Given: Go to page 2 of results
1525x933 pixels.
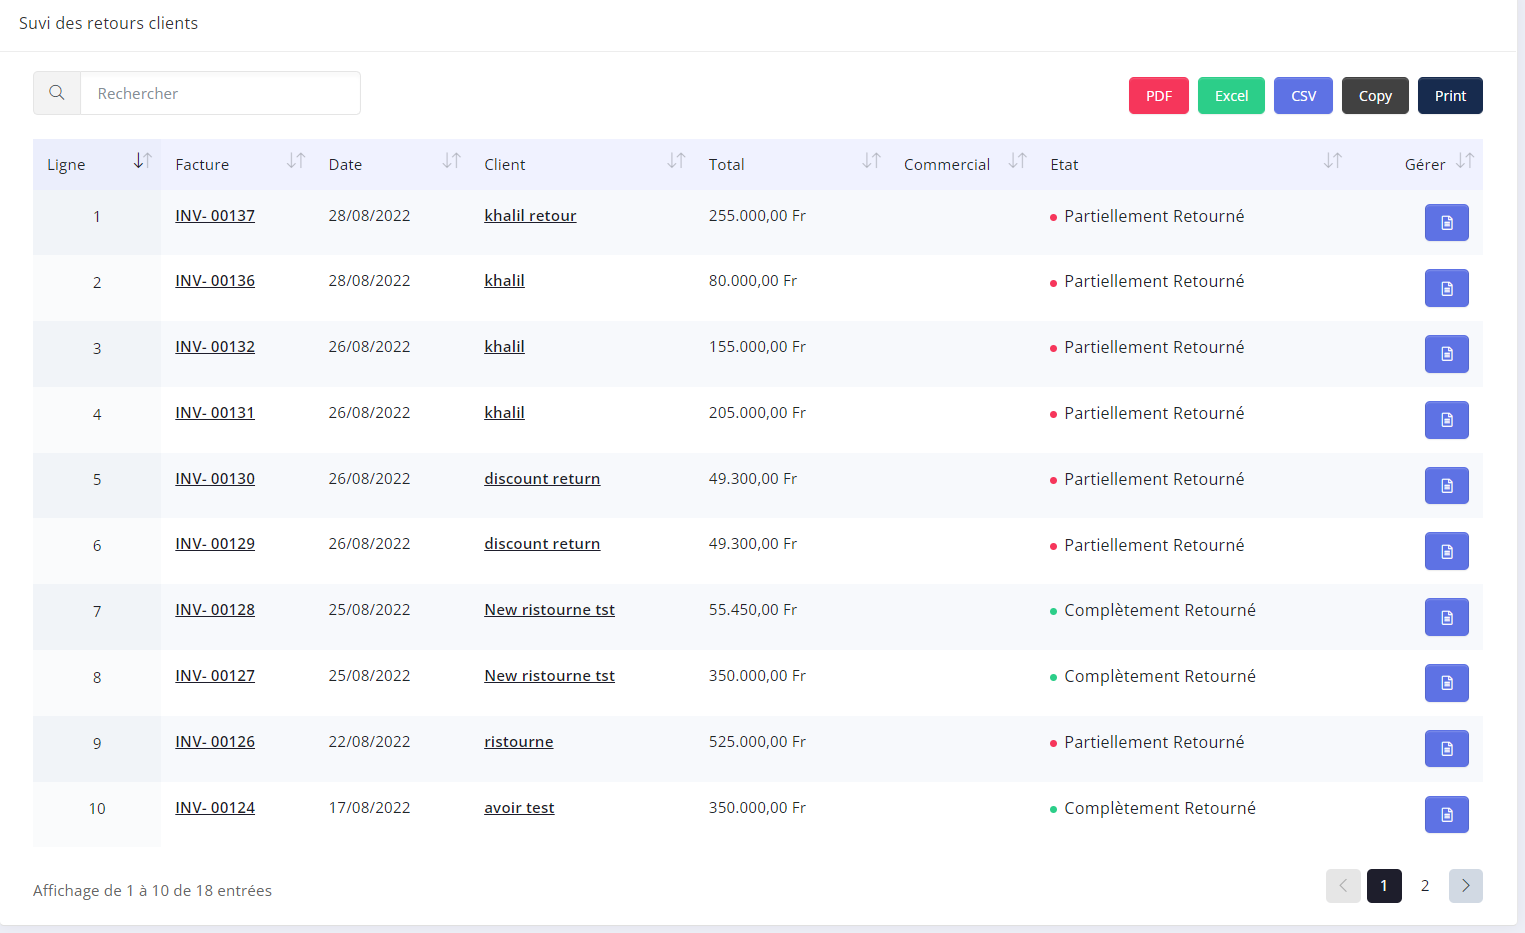Looking at the screenshot, I should (x=1425, y=886).
